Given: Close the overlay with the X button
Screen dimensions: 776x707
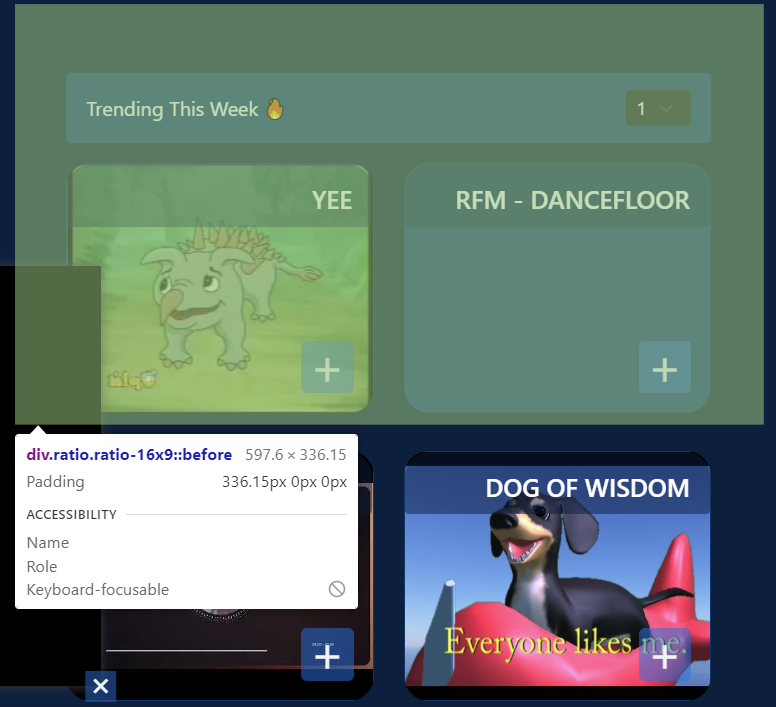Looking at the screenshot, I should (x=100, y=686).
